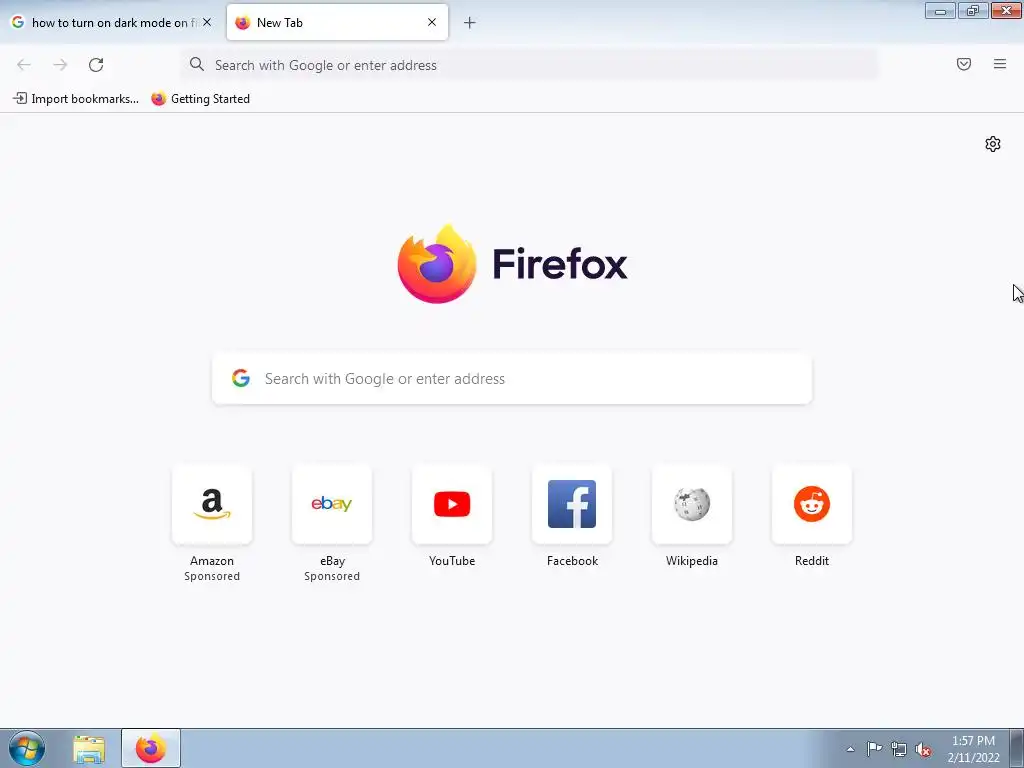Open the Action Center flag icon
1024x768 pixels.
(x=874, y=749)
